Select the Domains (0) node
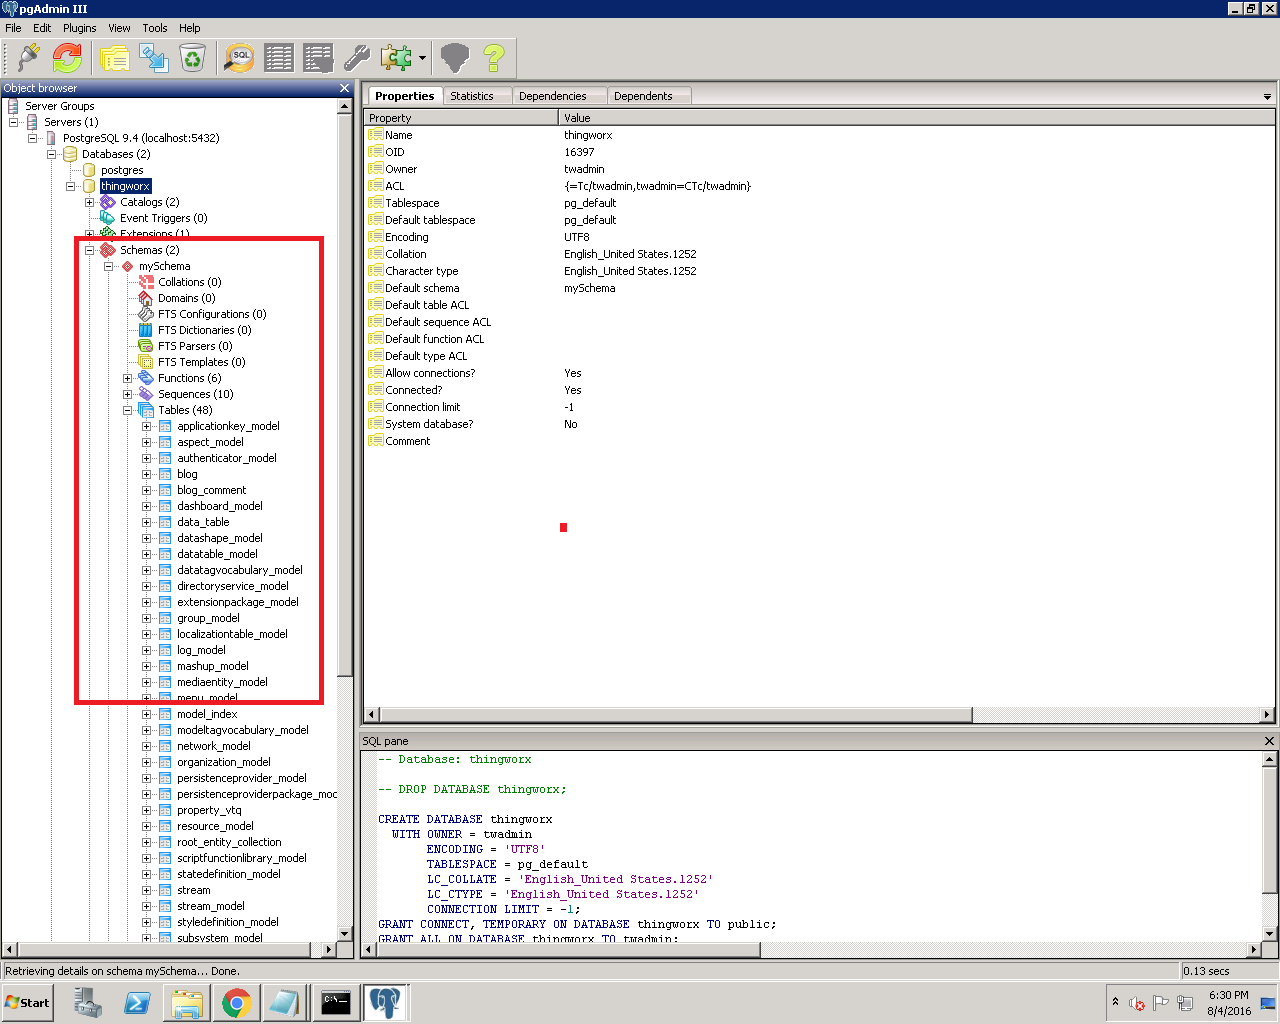The image size is (1280, 1024). tap(186, 298)
